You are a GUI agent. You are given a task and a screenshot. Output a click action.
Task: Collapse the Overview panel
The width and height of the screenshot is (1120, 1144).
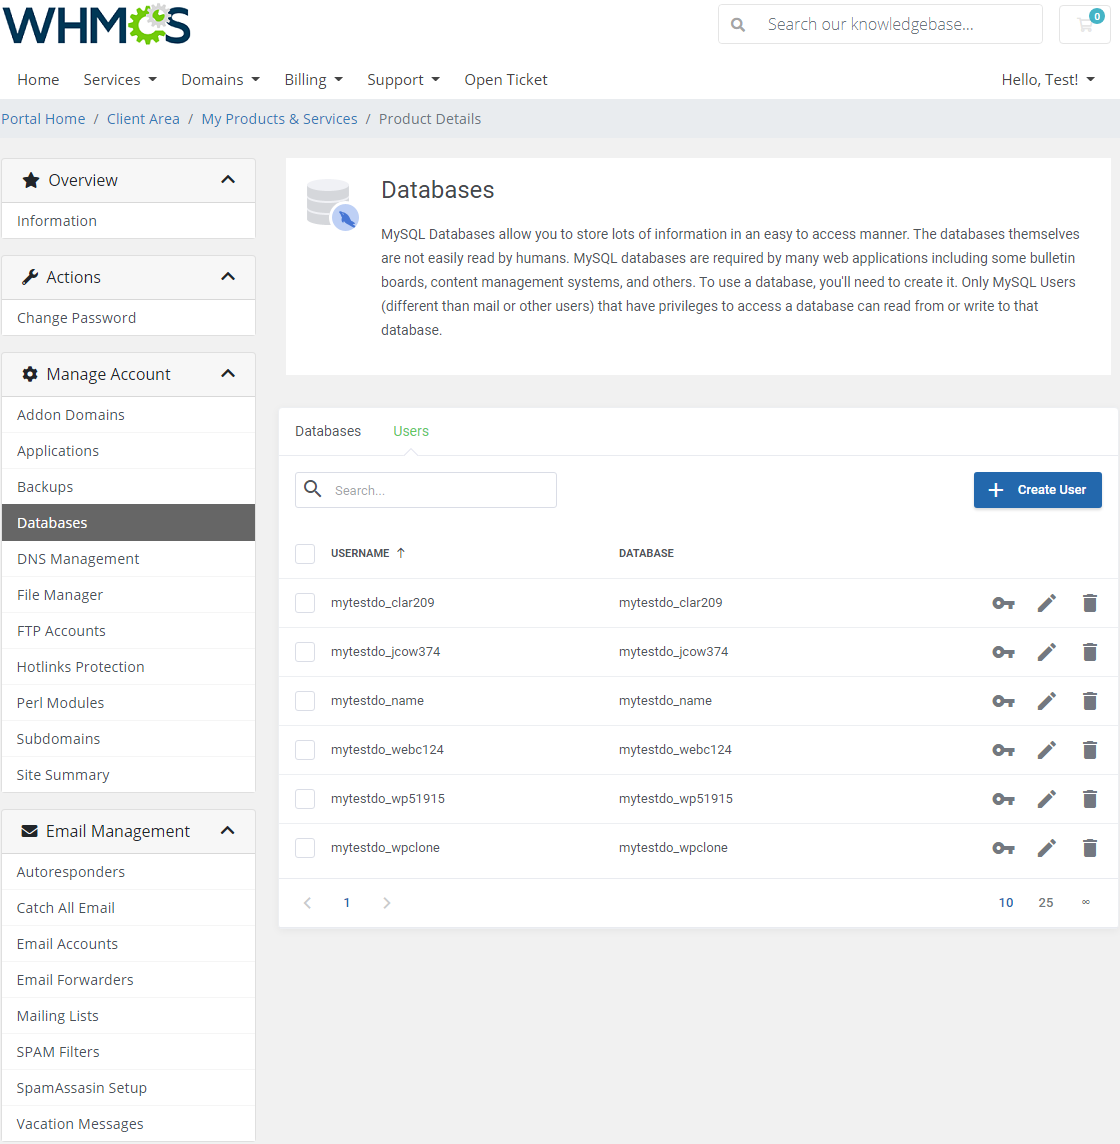pos(228,179)
